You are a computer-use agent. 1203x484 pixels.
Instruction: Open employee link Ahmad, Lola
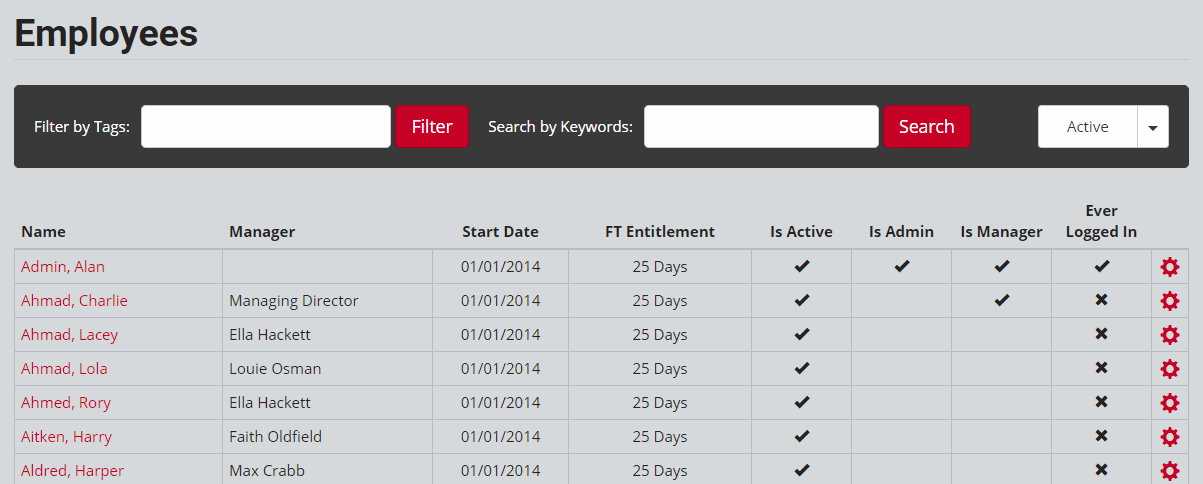pyautogui.click(x=64, y=369)
